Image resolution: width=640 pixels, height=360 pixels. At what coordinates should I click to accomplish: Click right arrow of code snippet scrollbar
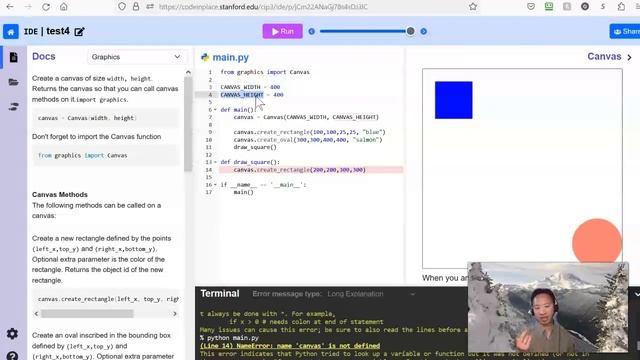175,313
